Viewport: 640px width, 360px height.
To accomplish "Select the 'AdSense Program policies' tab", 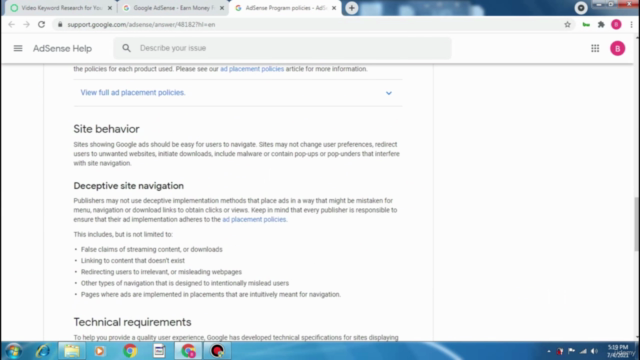I will (x=285, y=8).
